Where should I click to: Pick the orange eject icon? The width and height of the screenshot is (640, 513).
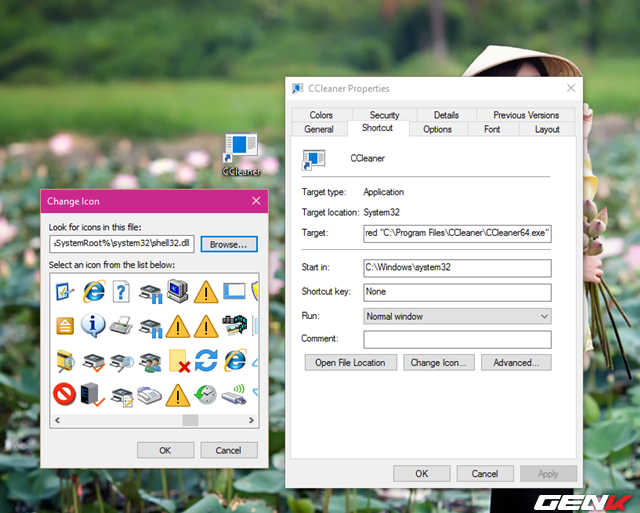(64, 326)
